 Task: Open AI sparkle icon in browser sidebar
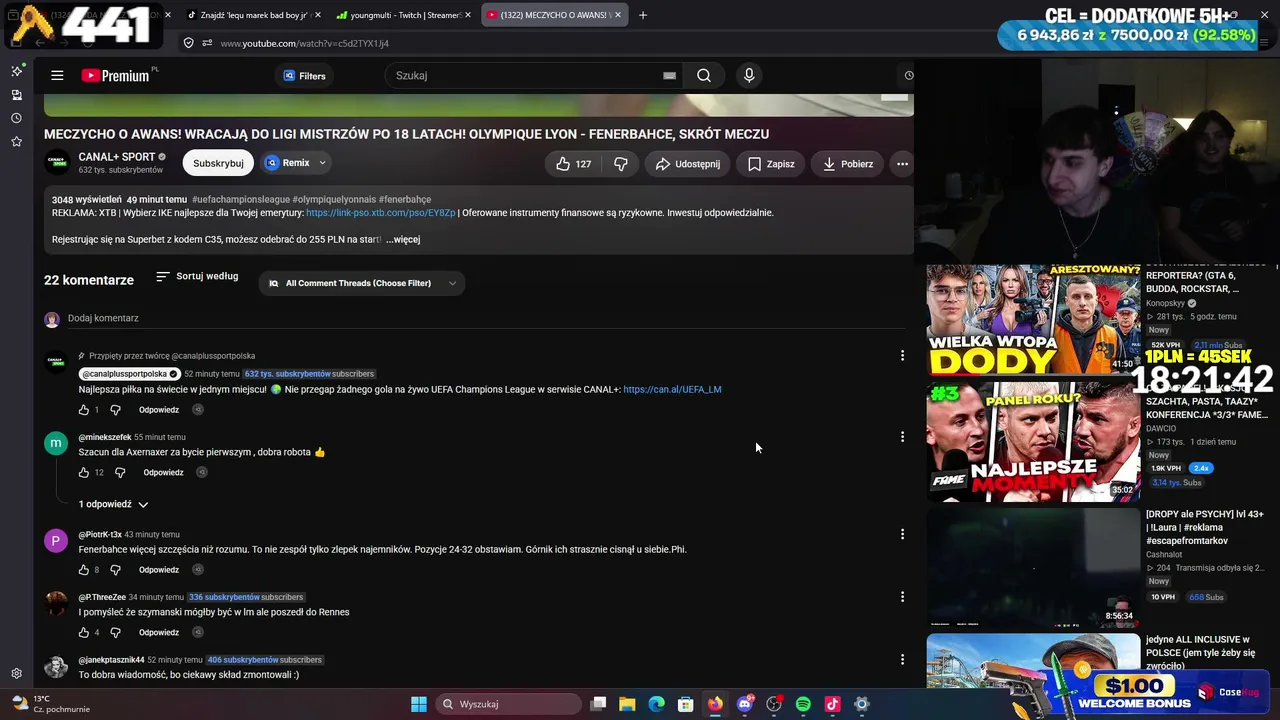tap(16, 71)
